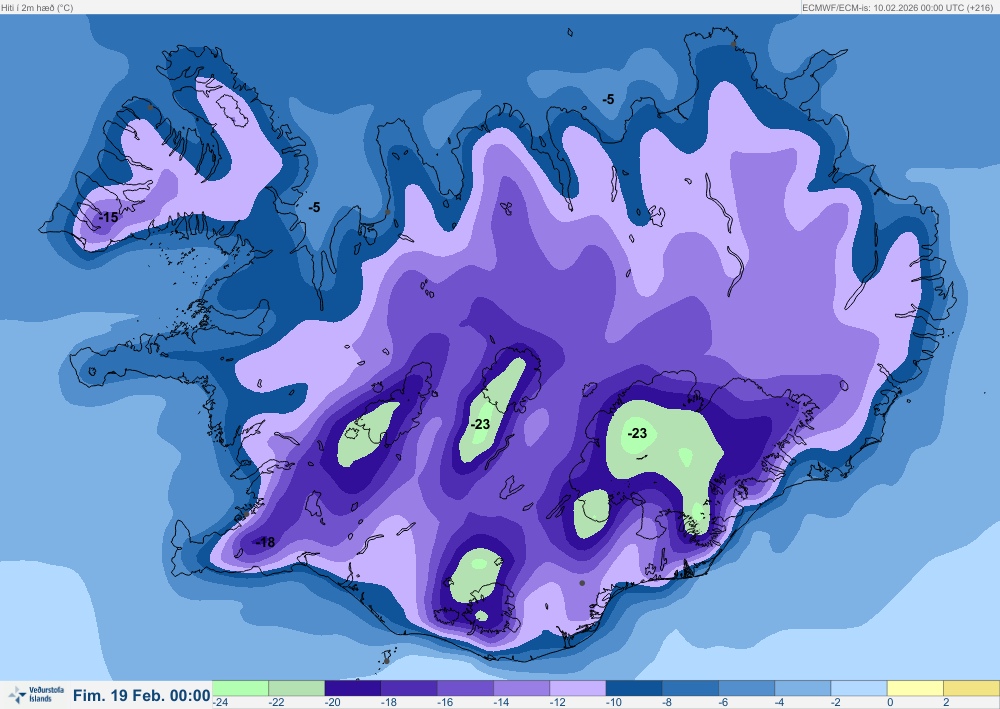
Task: Click the ECMWF/ECM-is model run timestamp
Action: (x=899, y=8)
